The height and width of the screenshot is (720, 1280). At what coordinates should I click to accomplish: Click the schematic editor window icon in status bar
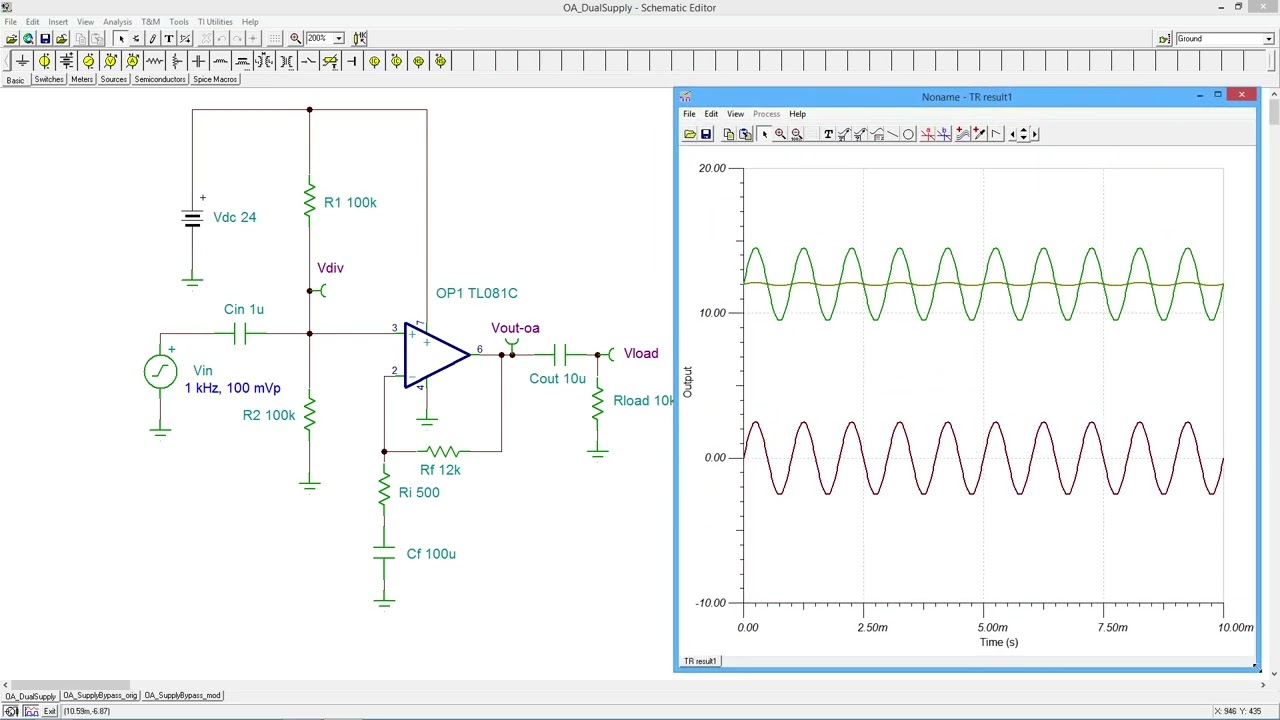[x=10, y=711]
